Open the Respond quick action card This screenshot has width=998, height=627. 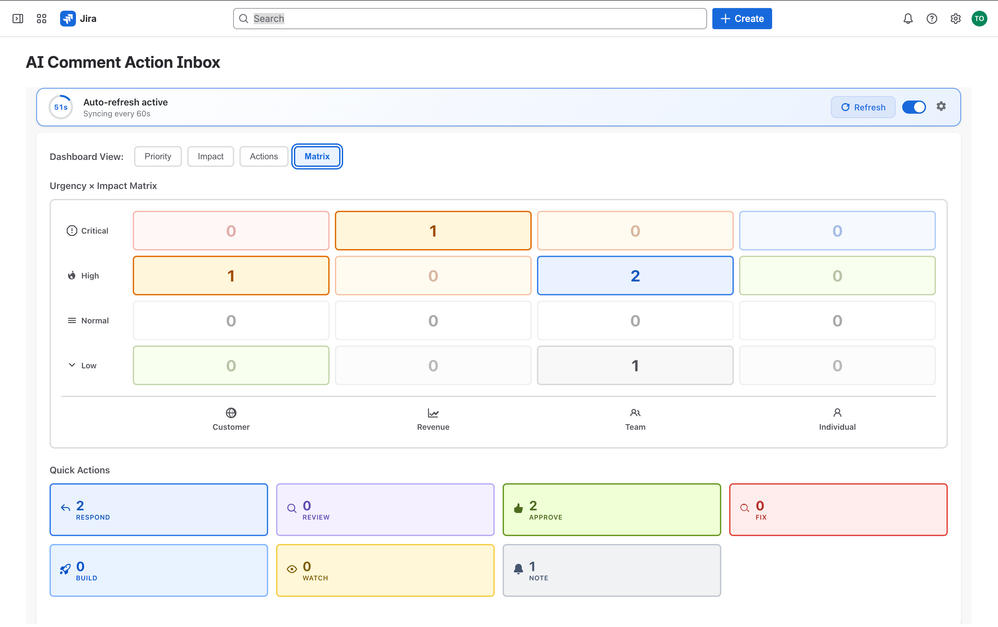[158, 509]
